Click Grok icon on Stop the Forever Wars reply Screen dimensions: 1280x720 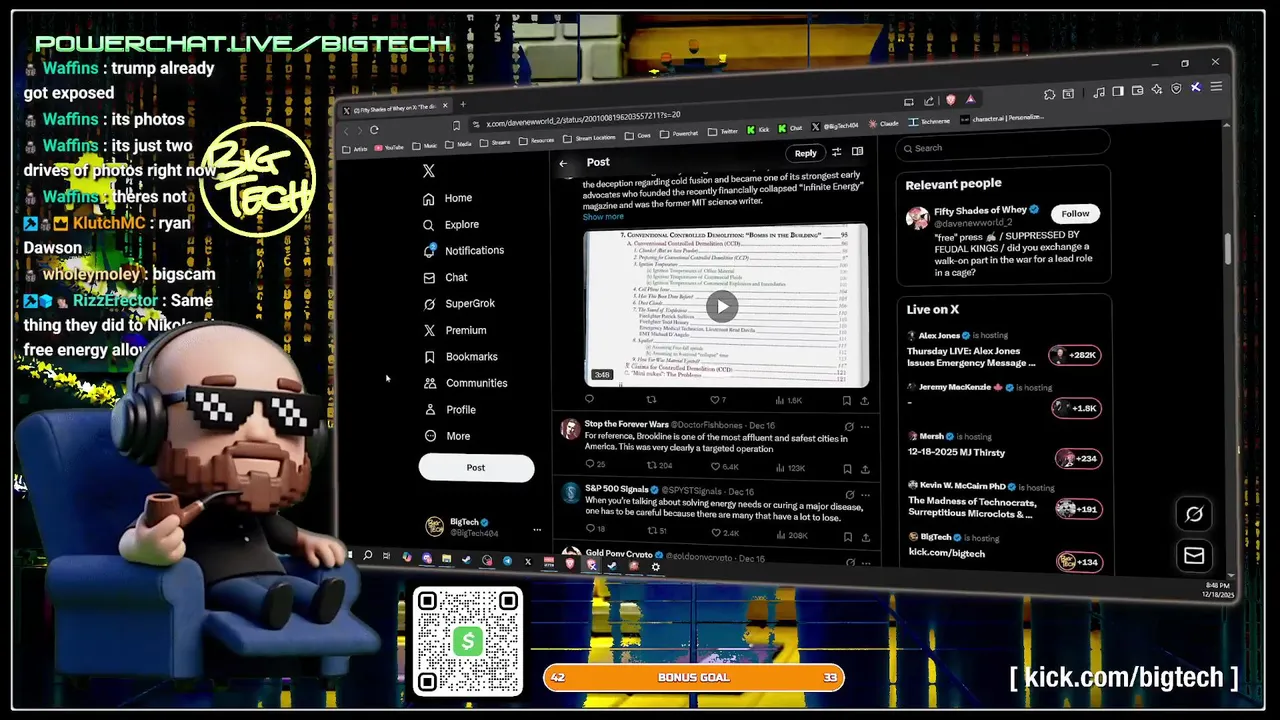coord(849,426)
